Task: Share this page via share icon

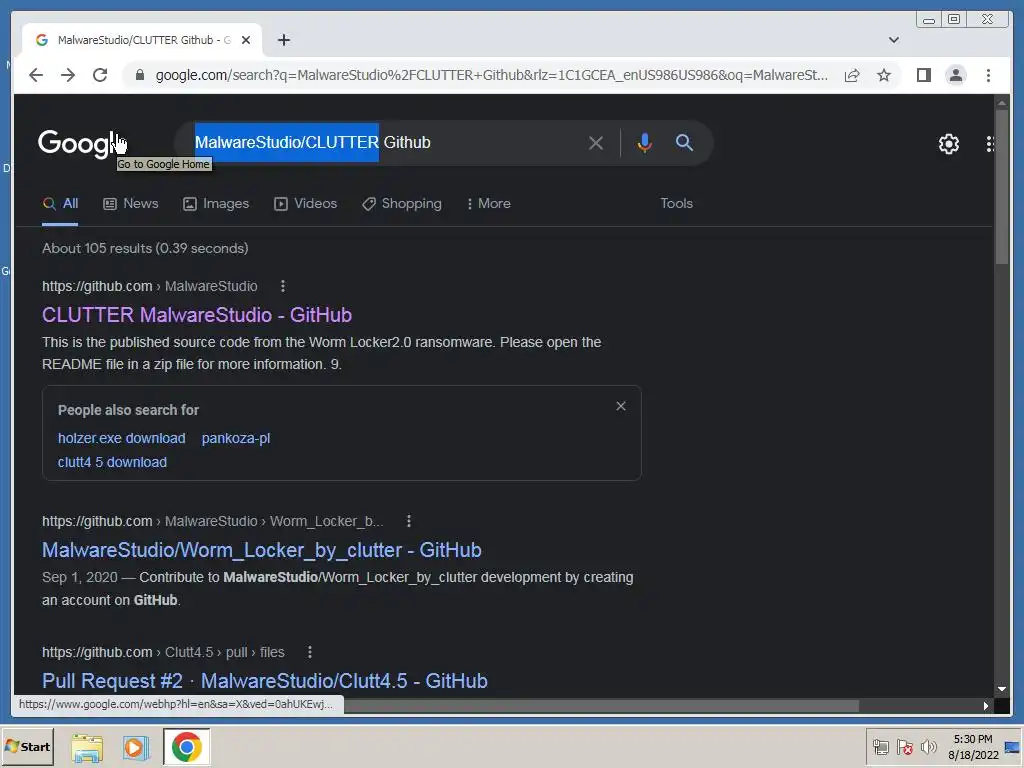Action: [852, 75]
